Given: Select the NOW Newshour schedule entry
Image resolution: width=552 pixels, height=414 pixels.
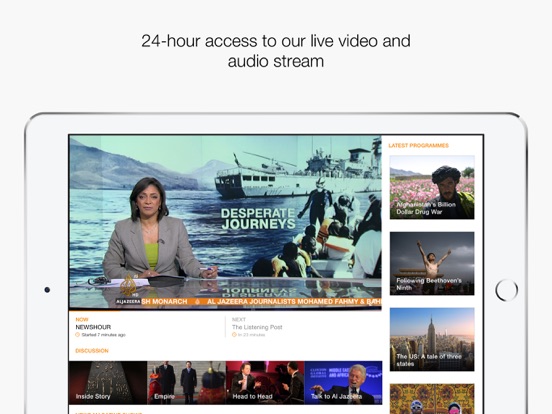Looking at the screenshot, I should pyautogui.click(x=147, y=327).
